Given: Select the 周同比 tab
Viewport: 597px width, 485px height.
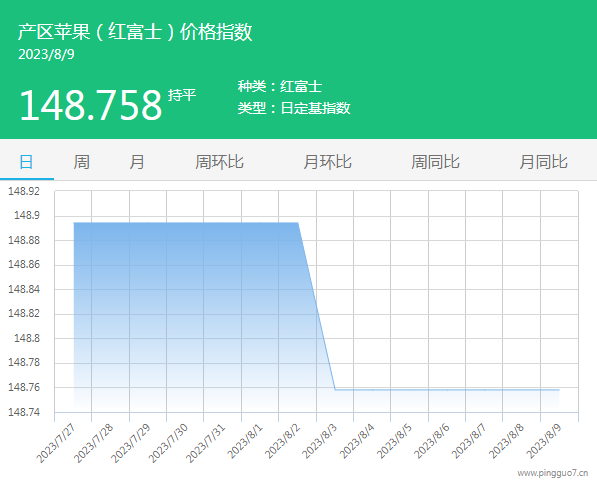Looking at the screenshot, I should pyautogui.click(x=435, y=162).
